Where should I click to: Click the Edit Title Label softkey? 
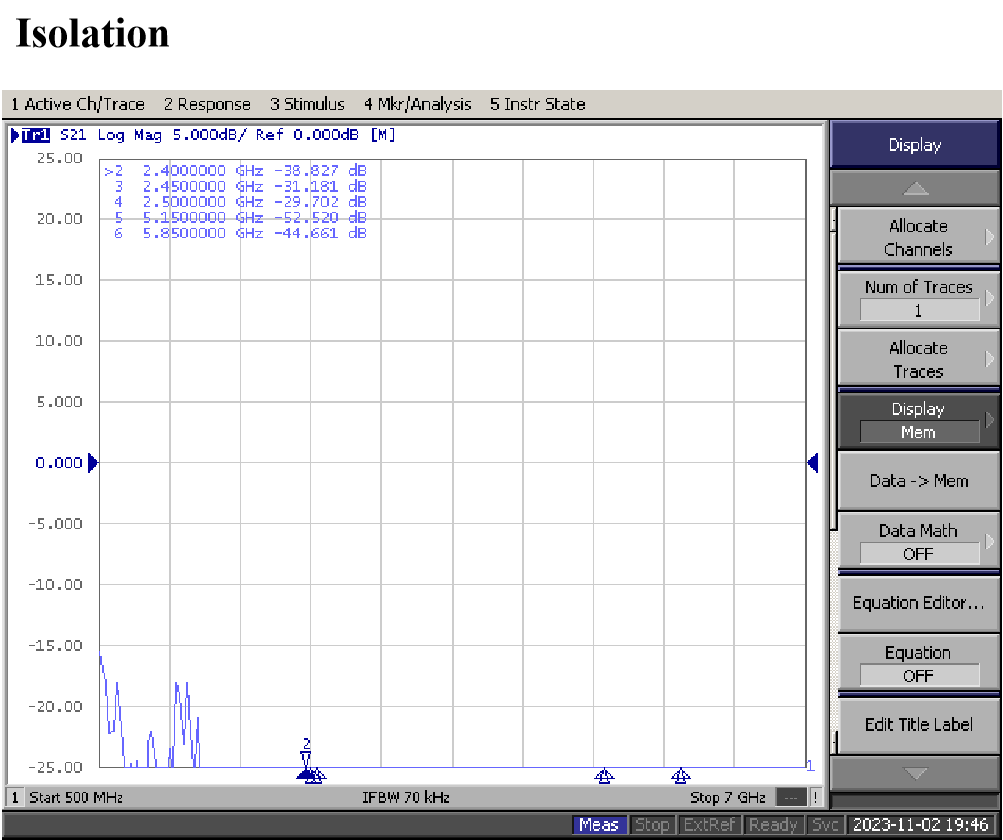click(918, 725)
